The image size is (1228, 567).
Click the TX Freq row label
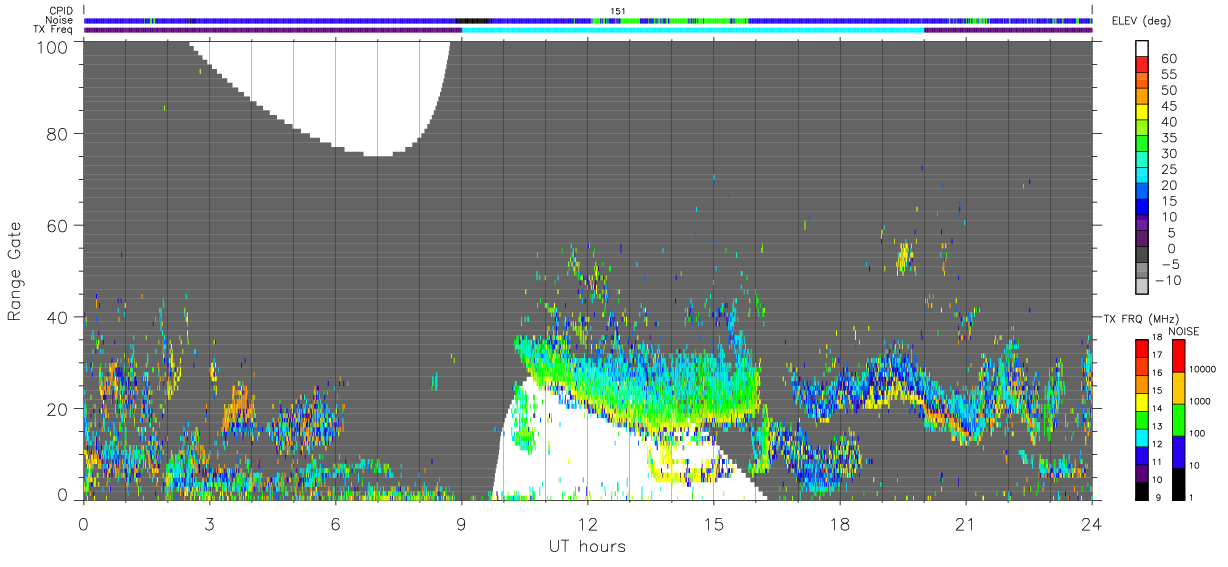[x=51, y=29]
